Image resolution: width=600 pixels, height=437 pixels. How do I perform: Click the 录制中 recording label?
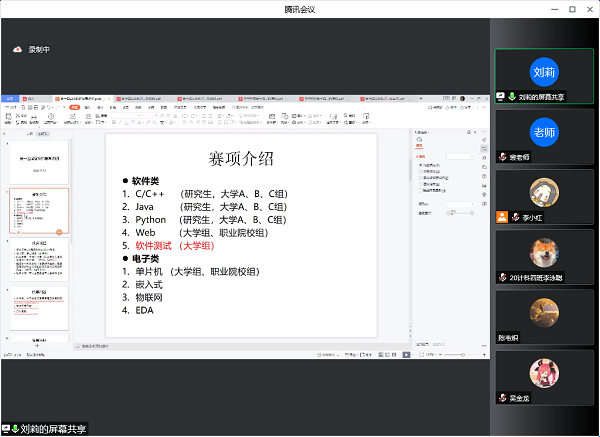pyautogui.click(x=39, y=49)
